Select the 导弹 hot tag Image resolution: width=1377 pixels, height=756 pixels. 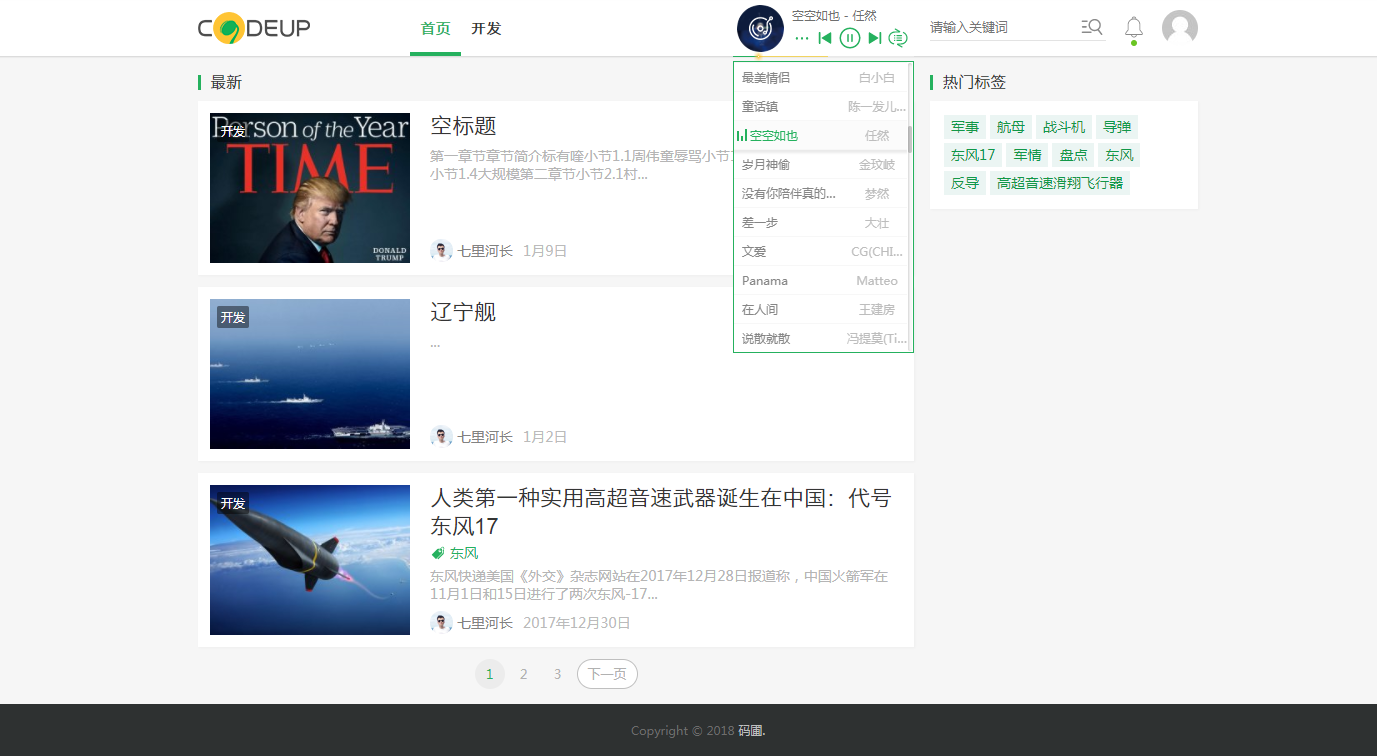click(1117, 127)
